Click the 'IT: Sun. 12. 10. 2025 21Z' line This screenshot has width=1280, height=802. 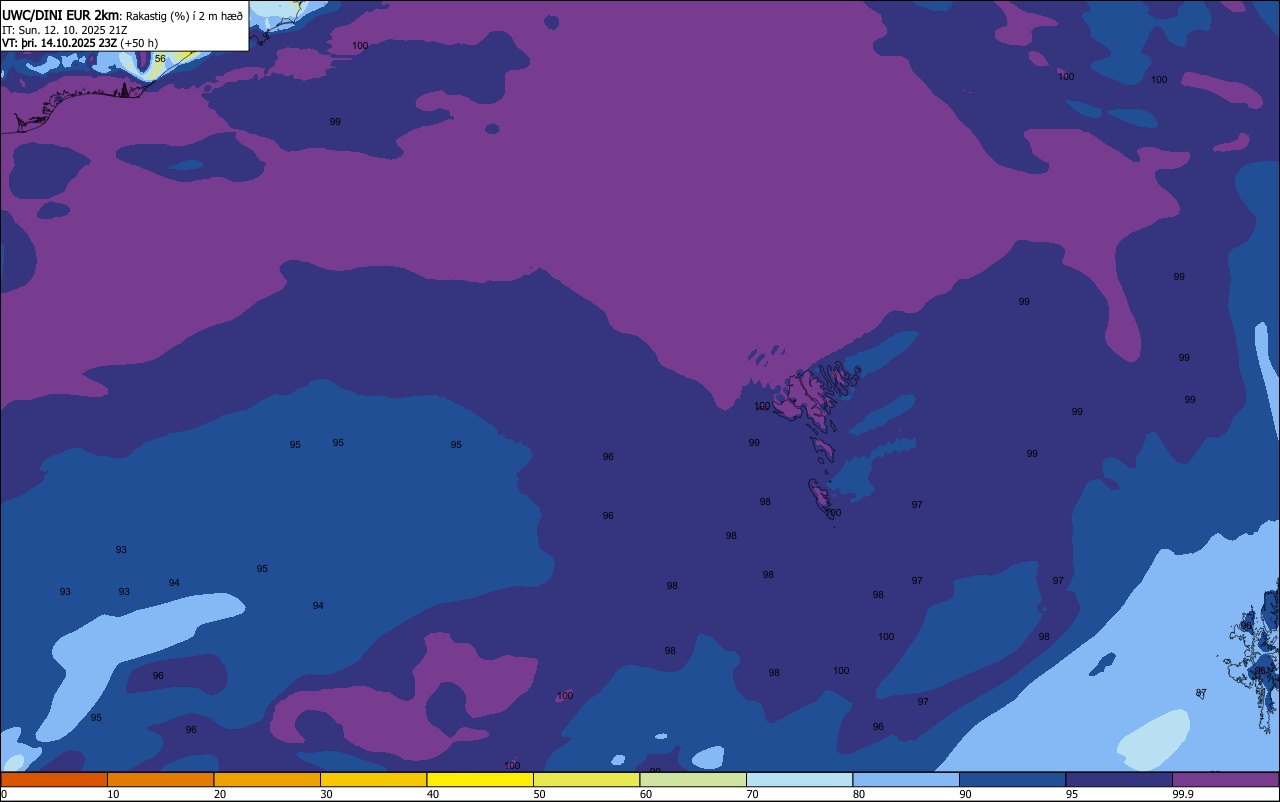64,30
